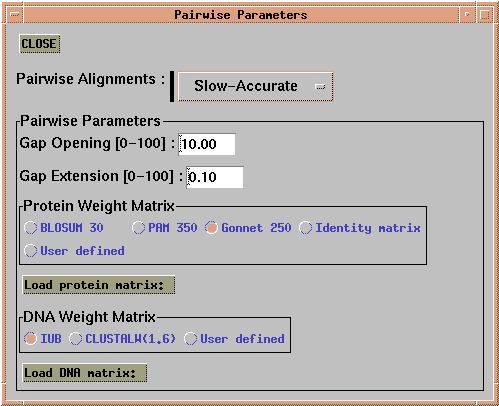Open the window menu icon in title bar
The width and height of the screenshot is (499, 406).
15,15
